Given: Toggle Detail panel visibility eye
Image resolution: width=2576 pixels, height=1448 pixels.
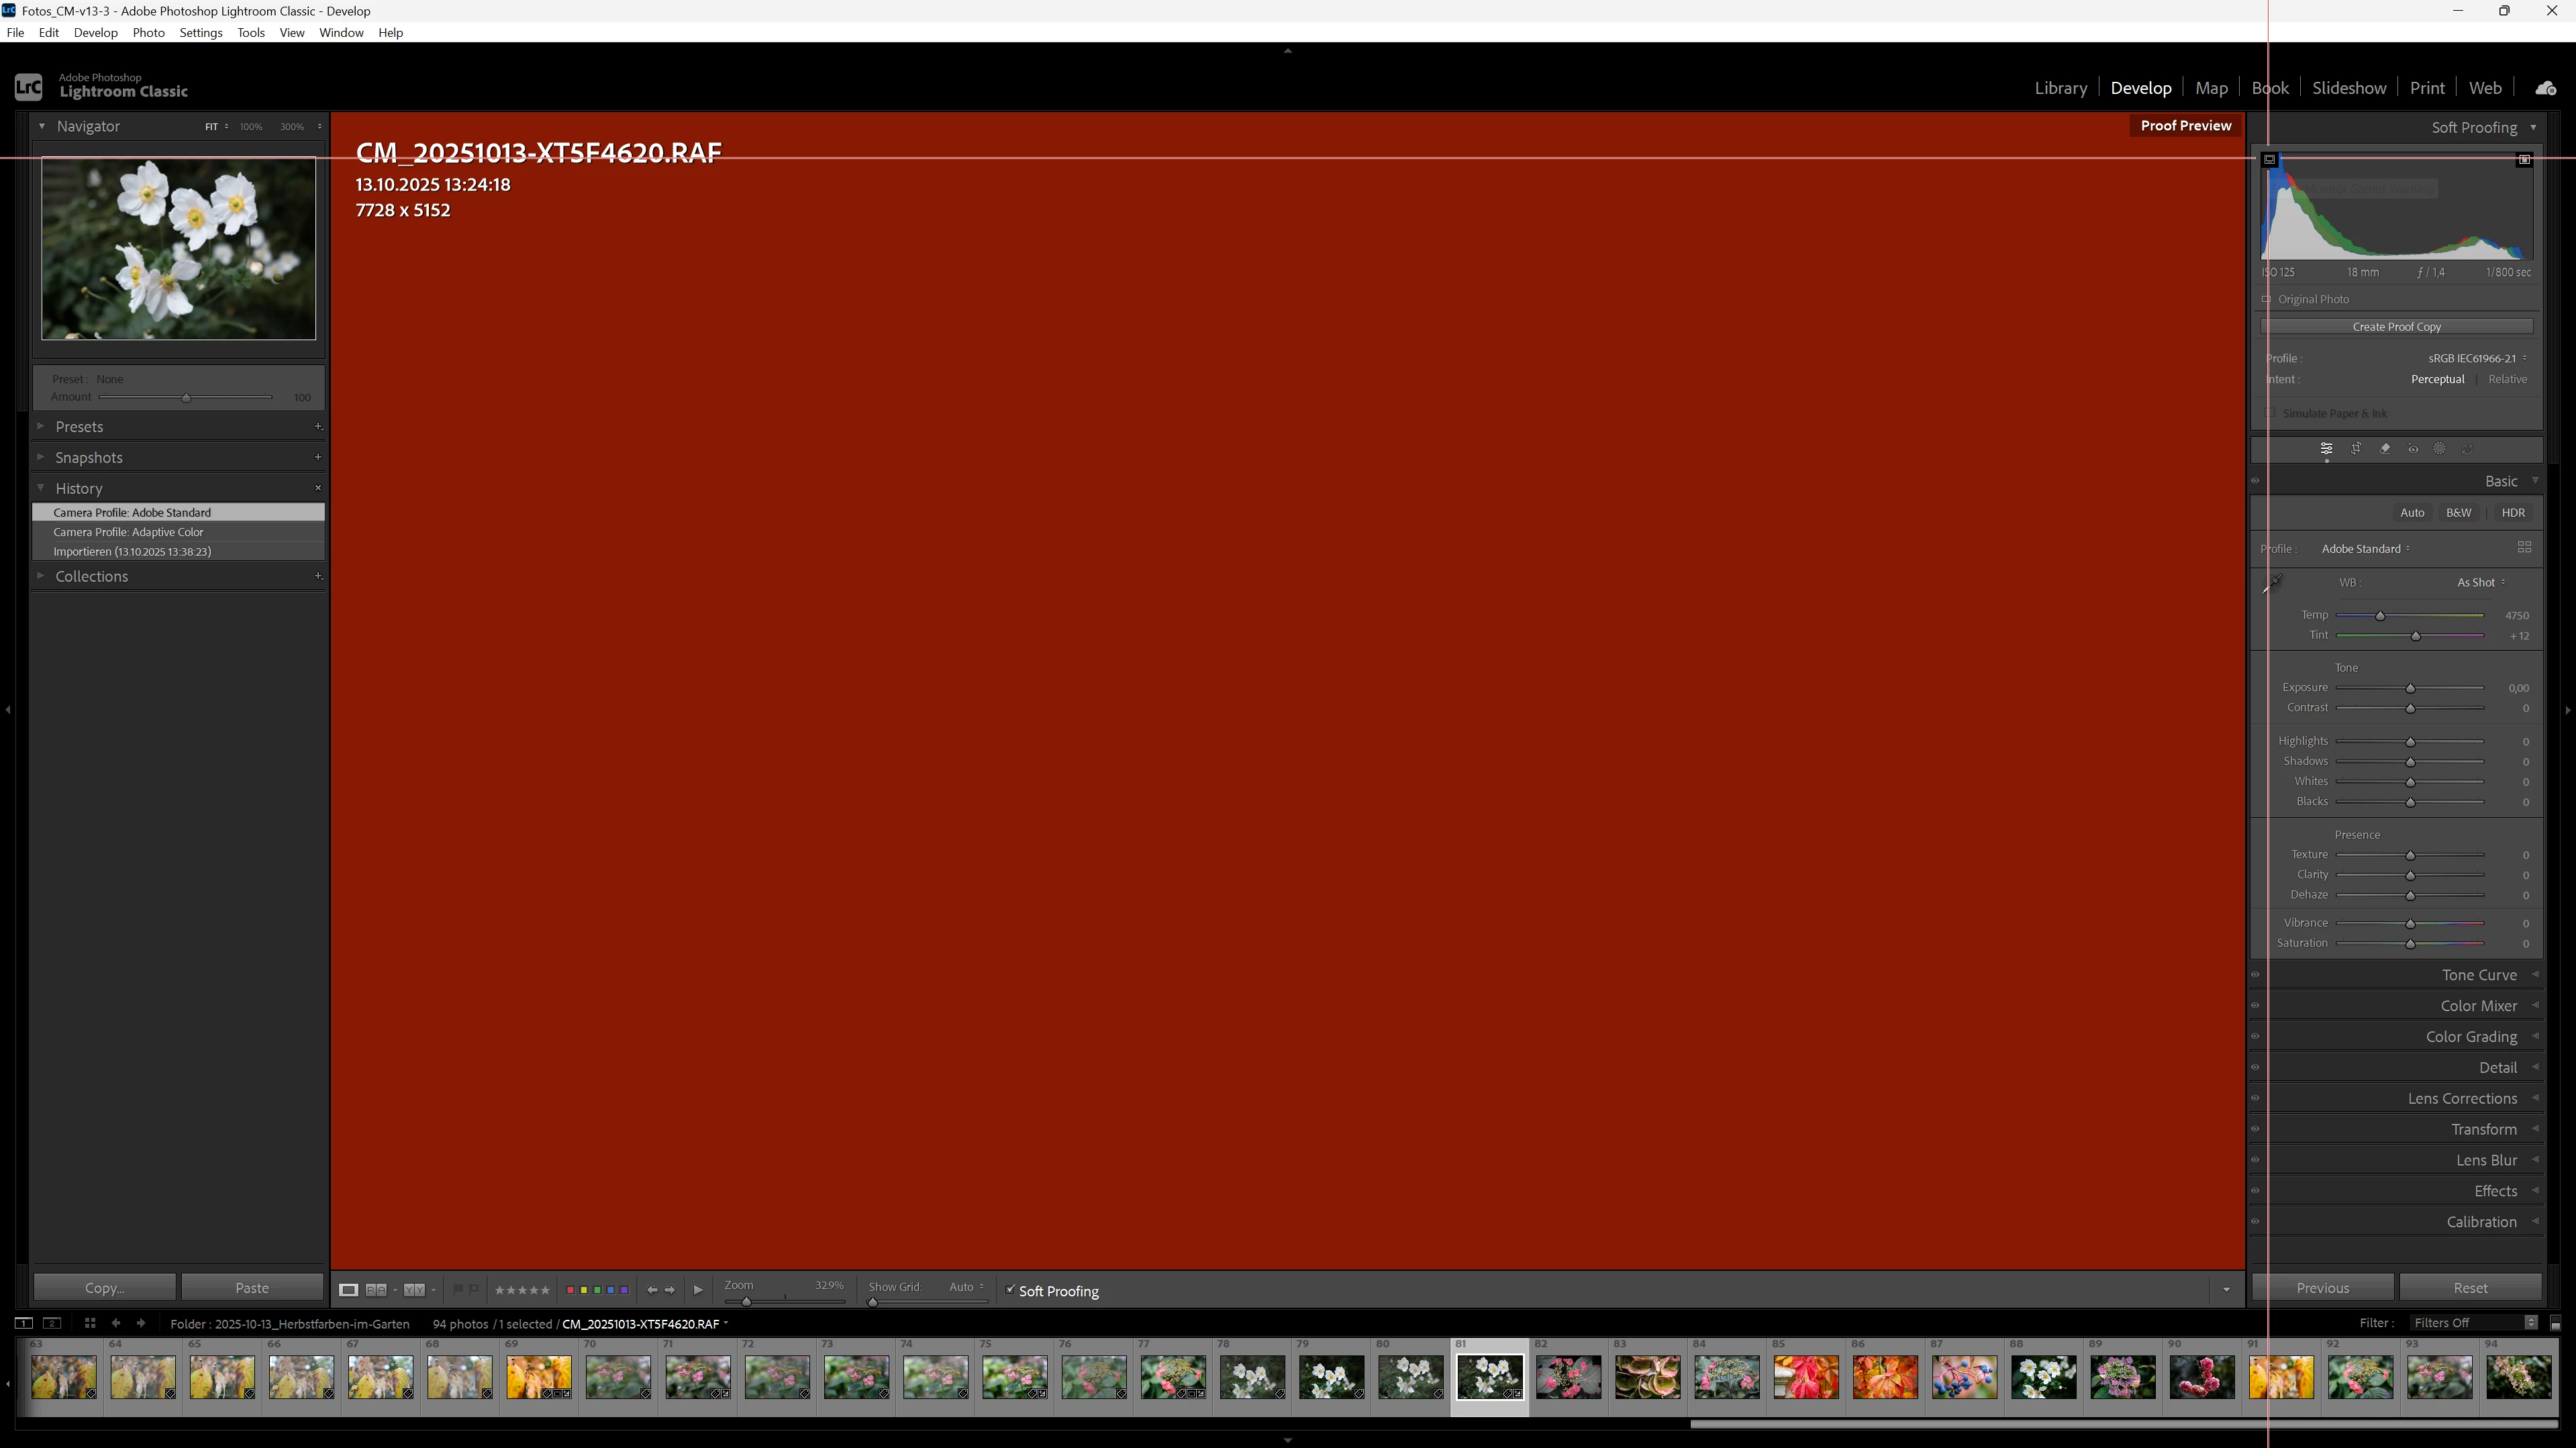Looking at the screenshot, I should tap(2255, 1068).
